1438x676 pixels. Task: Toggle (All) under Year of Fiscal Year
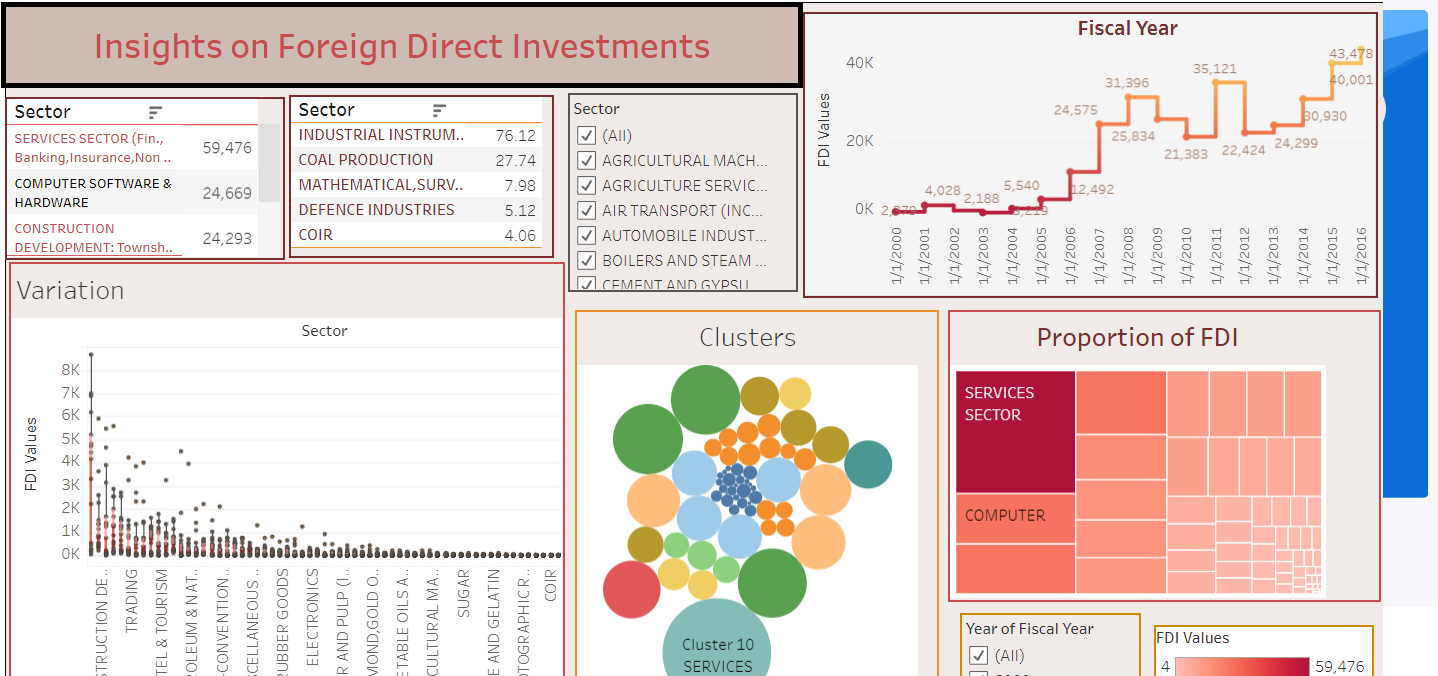979,656
